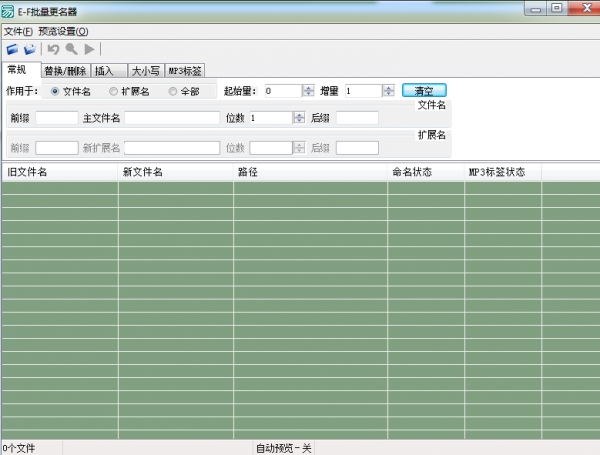Click the 路径 column header

[x=310, y=172]
